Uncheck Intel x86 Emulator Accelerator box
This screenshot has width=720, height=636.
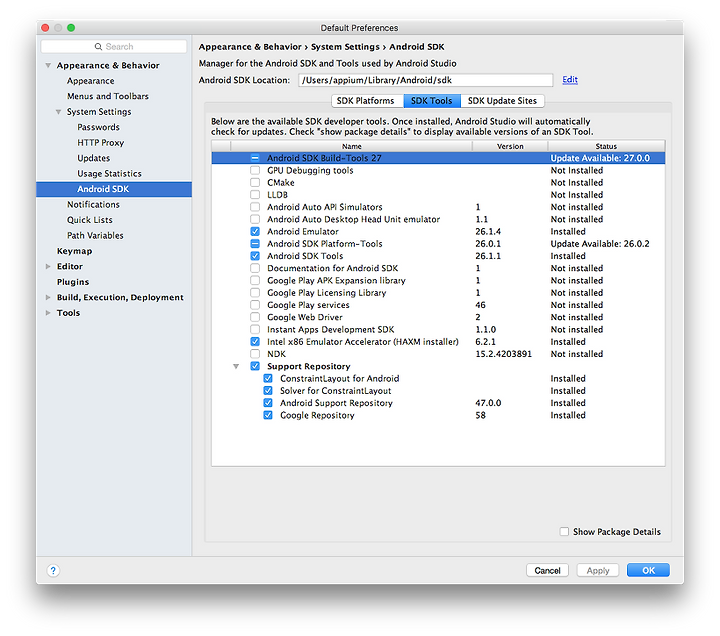(255, 342)
